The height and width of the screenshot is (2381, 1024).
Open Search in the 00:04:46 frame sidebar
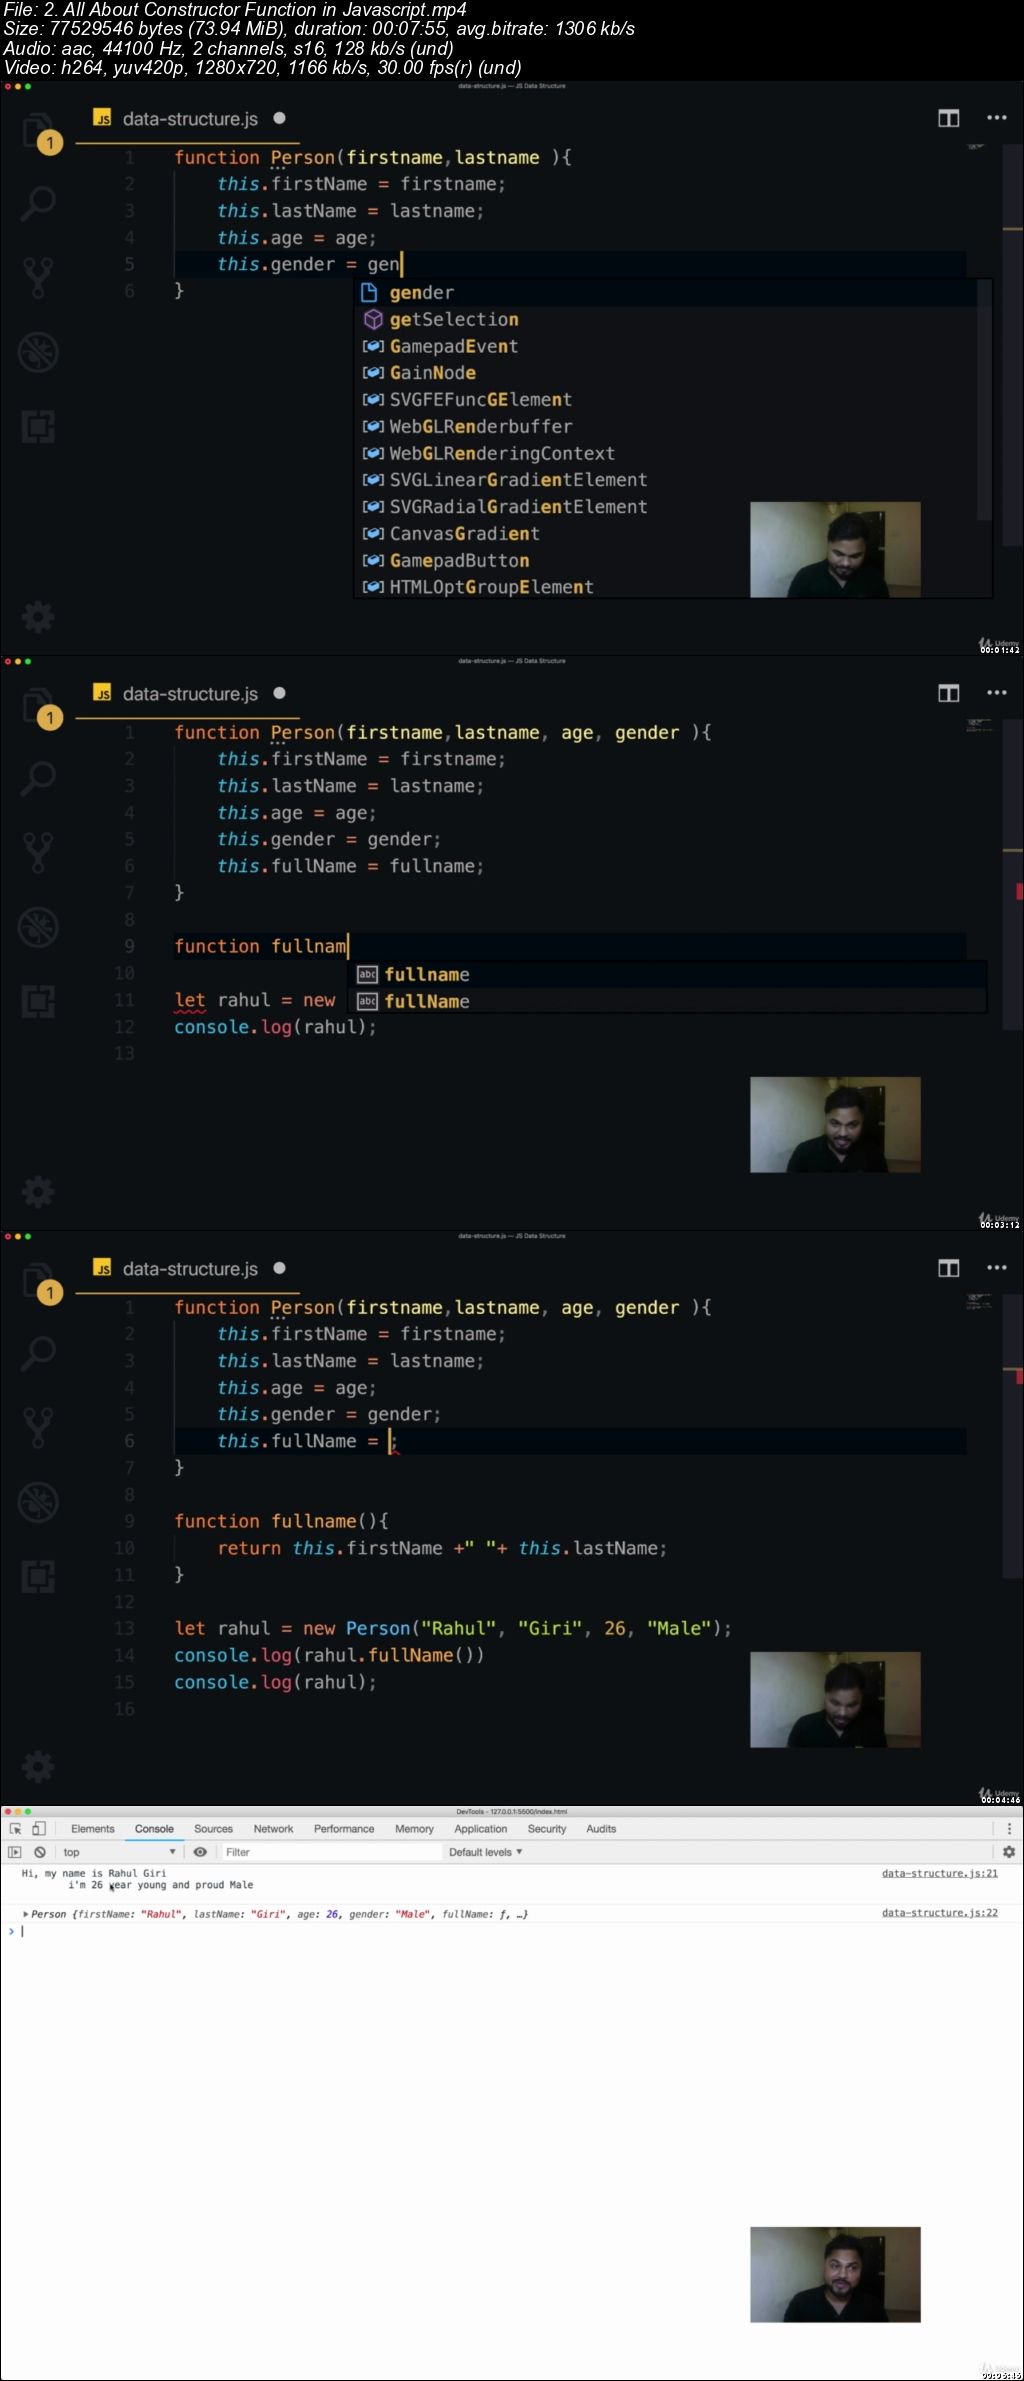click(x=38, y=1353)
